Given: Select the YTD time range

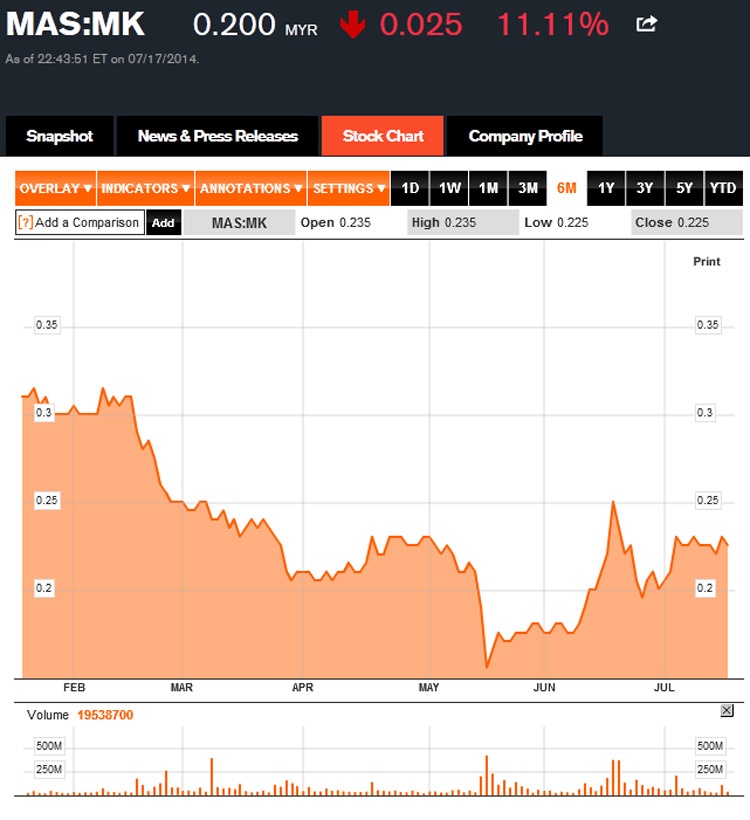Looking at the screenshot, I should click(x=722, y=188).
